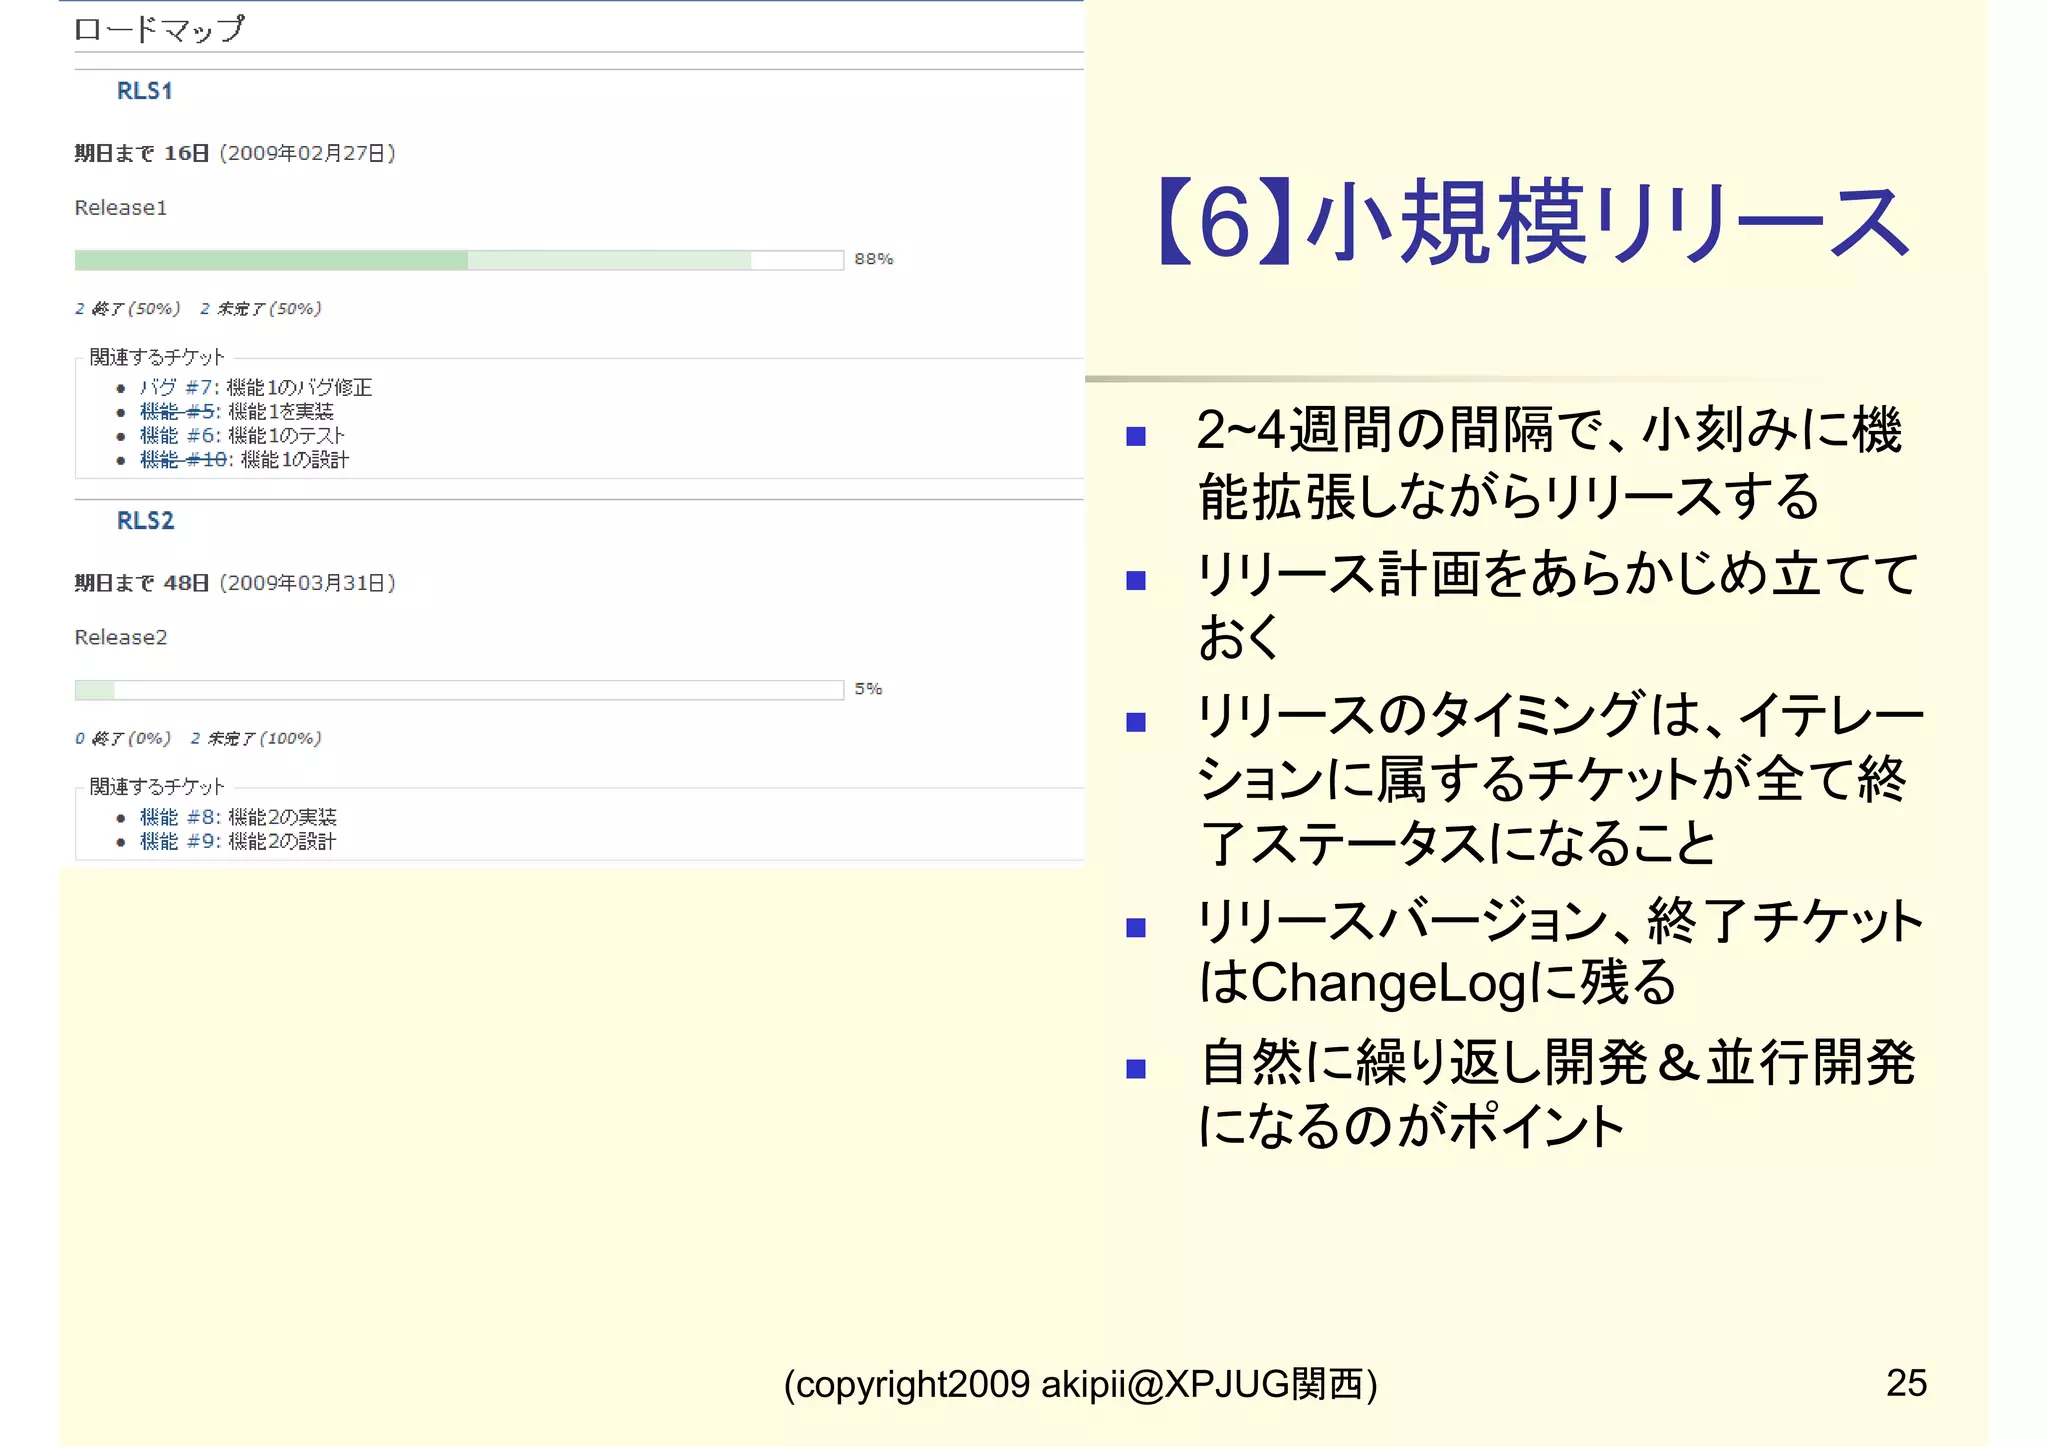Open ticket 機能 #9 link
Image resolution: width=2048 pixels, height=1447 pixels.
(177, 841)
